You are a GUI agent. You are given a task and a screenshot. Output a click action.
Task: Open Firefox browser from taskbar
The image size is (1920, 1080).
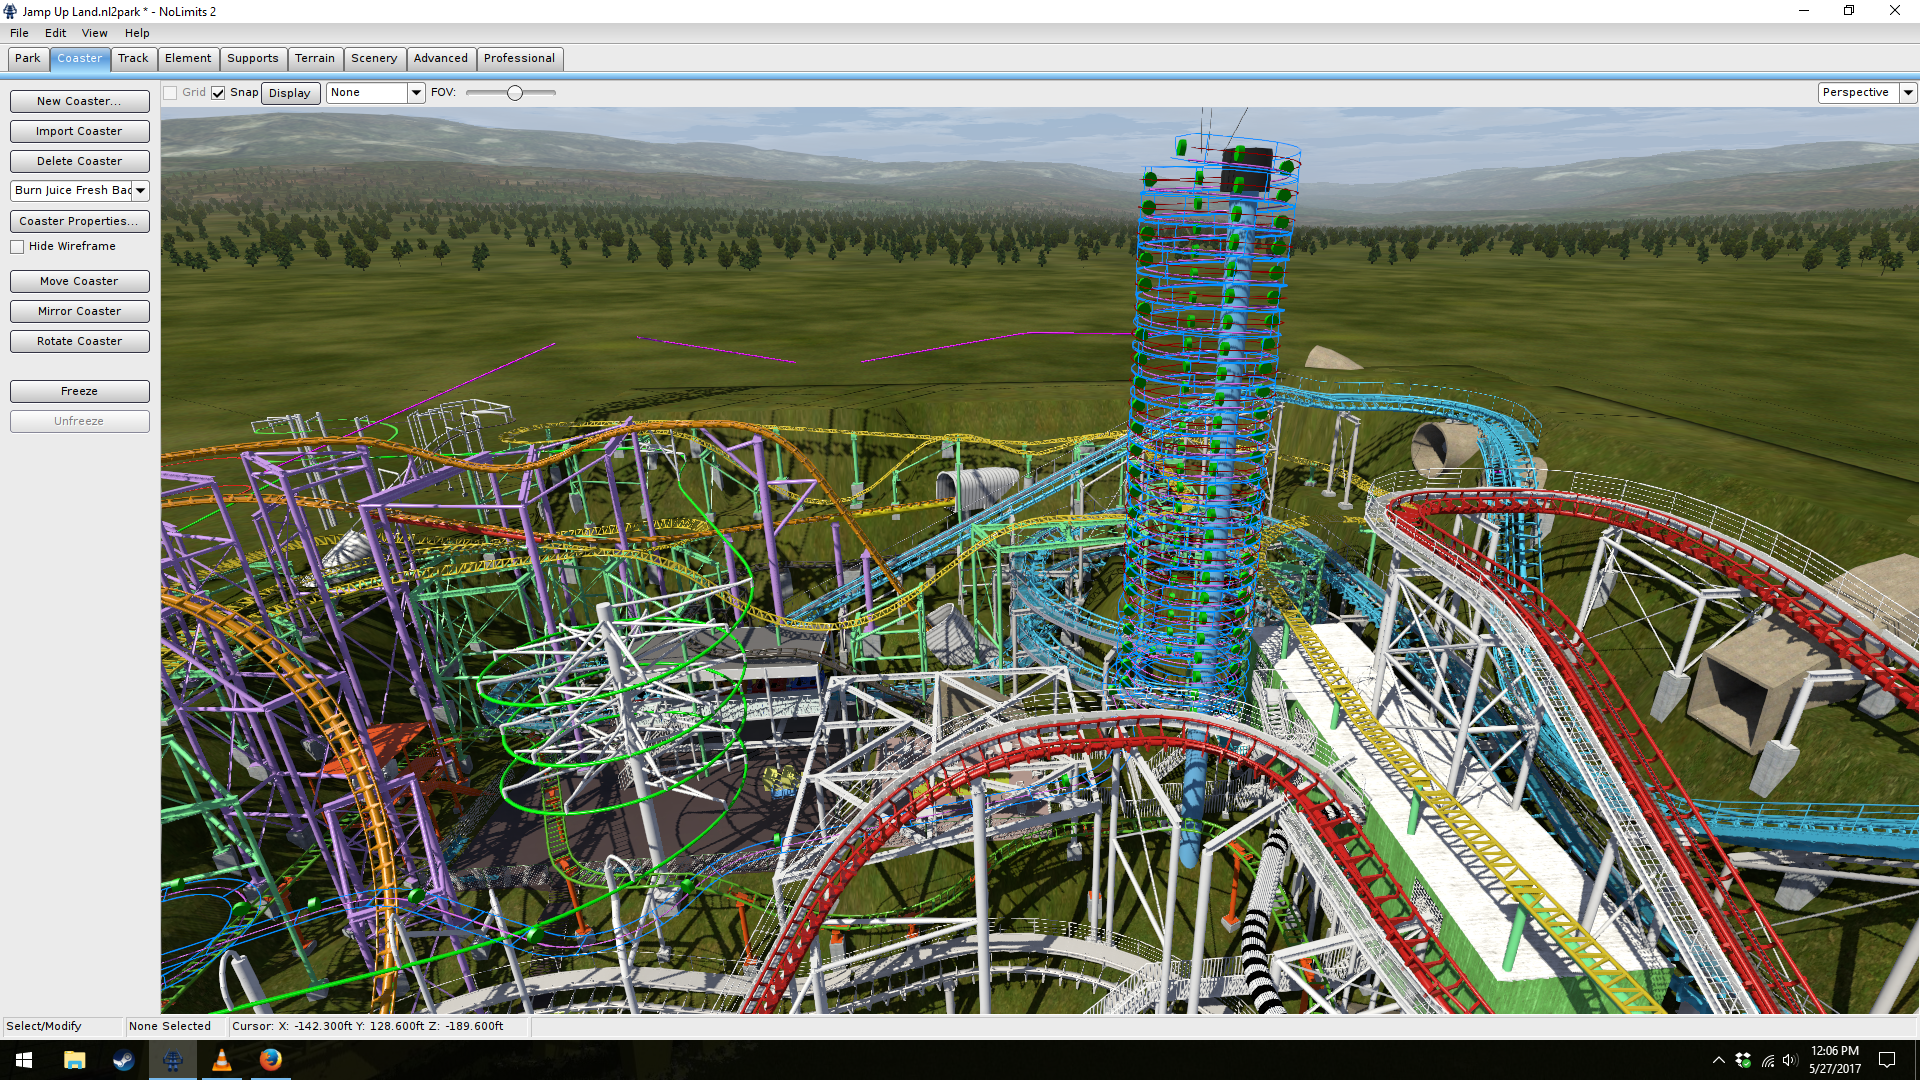[x=270, y=1060]
